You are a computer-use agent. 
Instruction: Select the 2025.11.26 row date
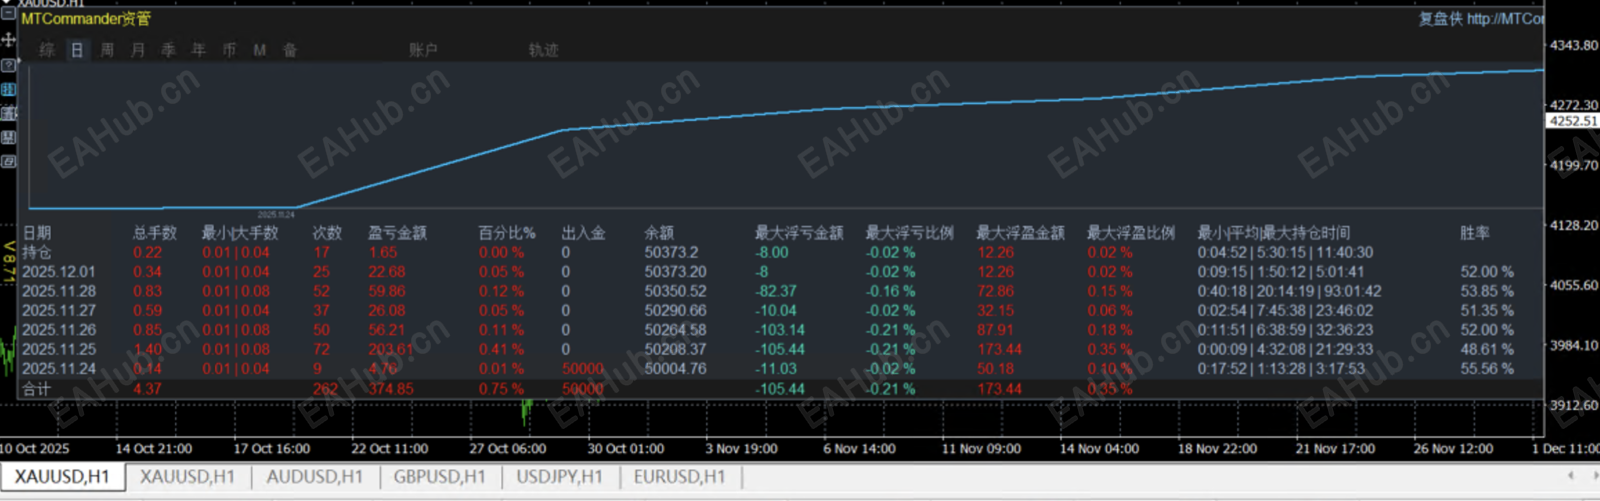point(59,330)
